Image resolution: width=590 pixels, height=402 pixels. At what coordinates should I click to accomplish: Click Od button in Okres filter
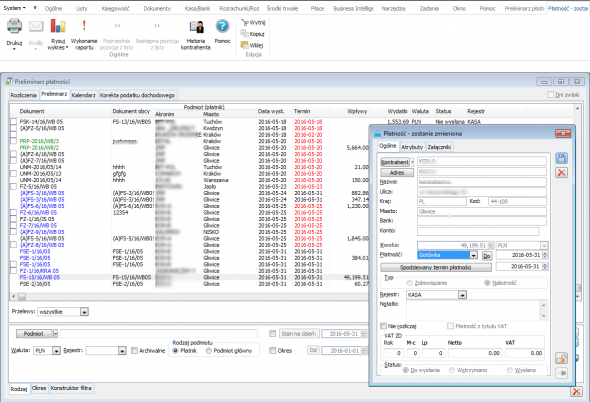coord(313,350)
